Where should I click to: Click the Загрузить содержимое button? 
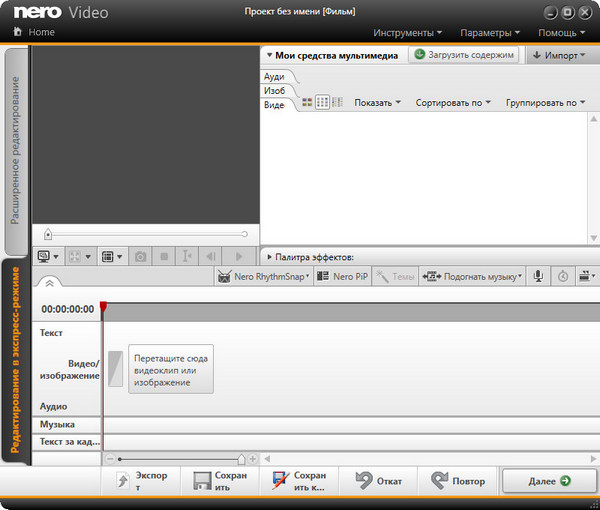[x=464, y=55]
